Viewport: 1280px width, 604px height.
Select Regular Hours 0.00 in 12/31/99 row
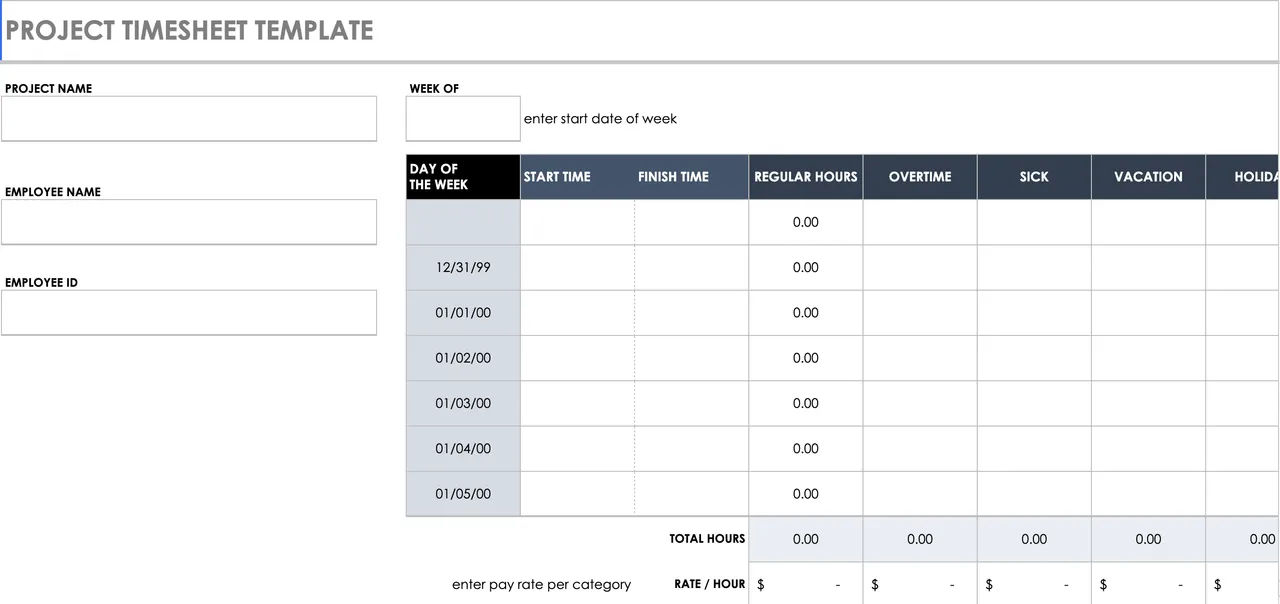(x=806, y=268)
